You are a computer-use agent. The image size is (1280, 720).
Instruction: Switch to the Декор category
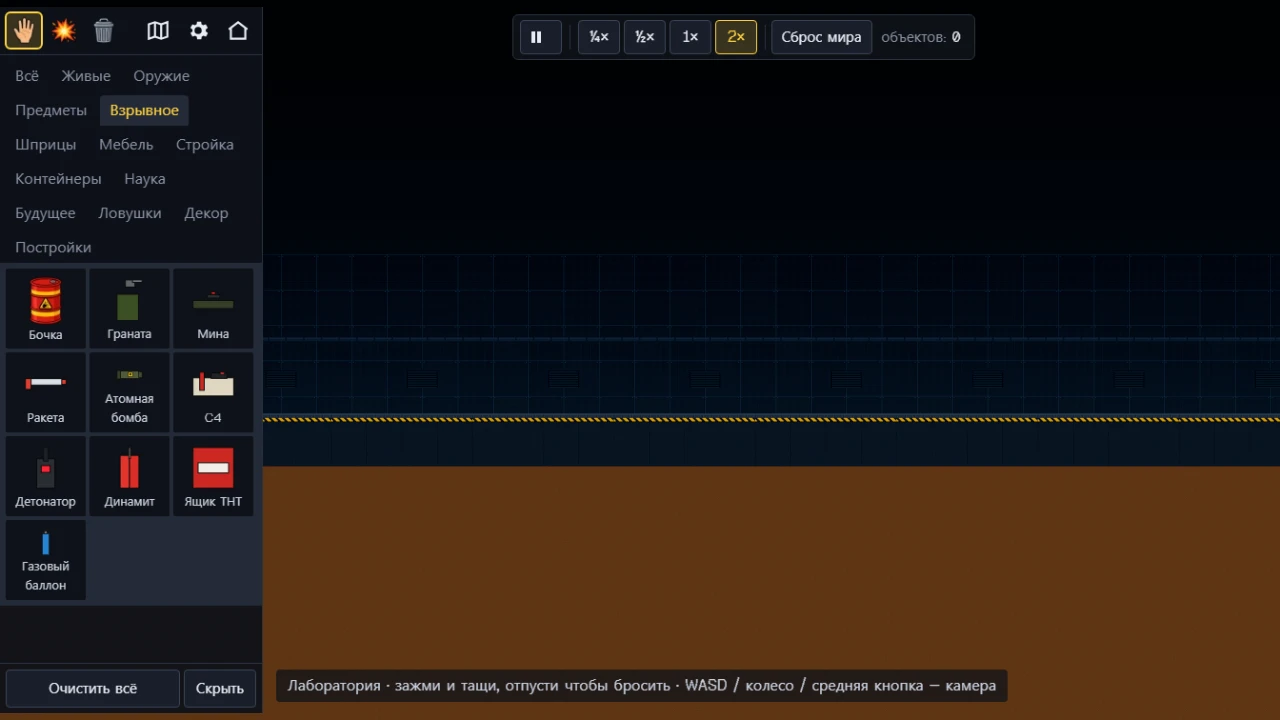(x=206, y=213)
